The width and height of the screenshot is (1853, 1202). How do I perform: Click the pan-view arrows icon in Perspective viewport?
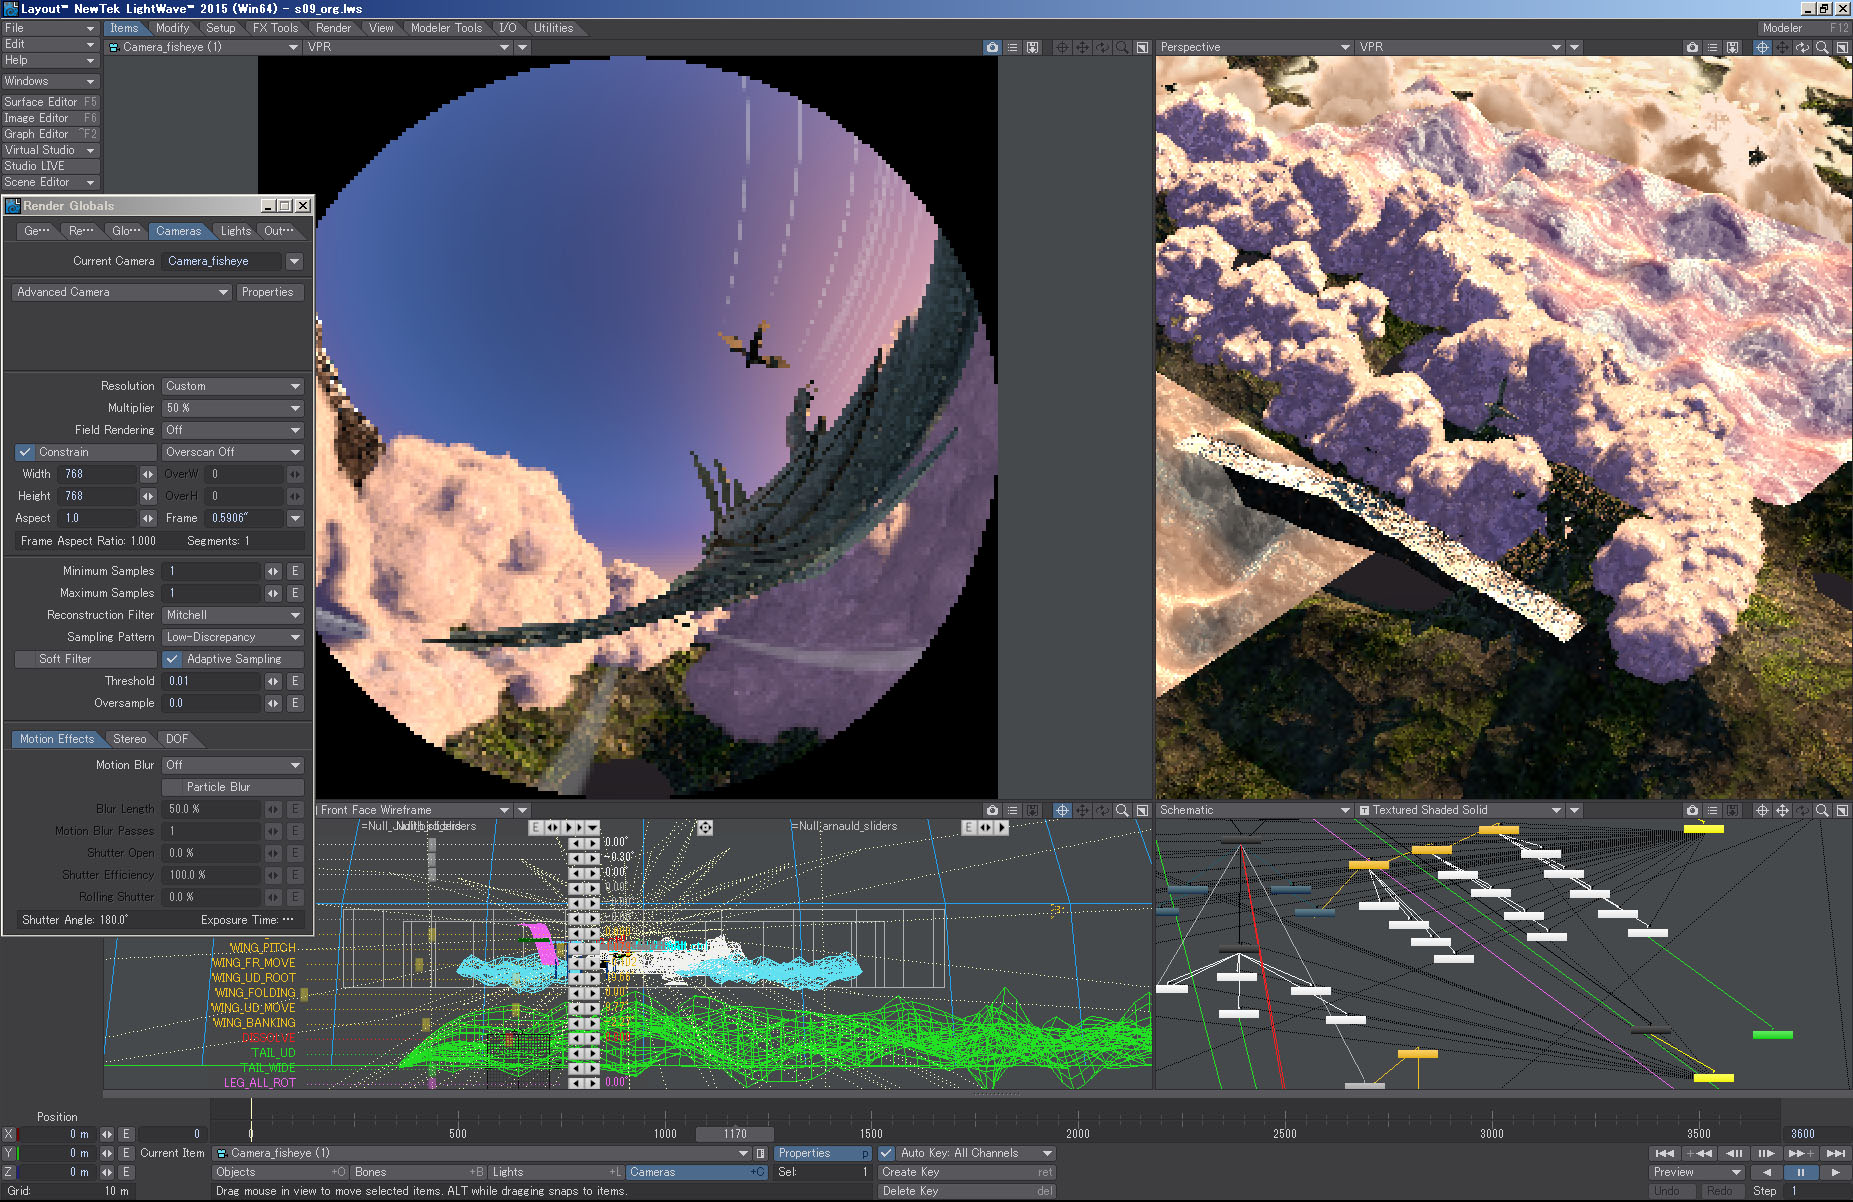[1782, 47]
